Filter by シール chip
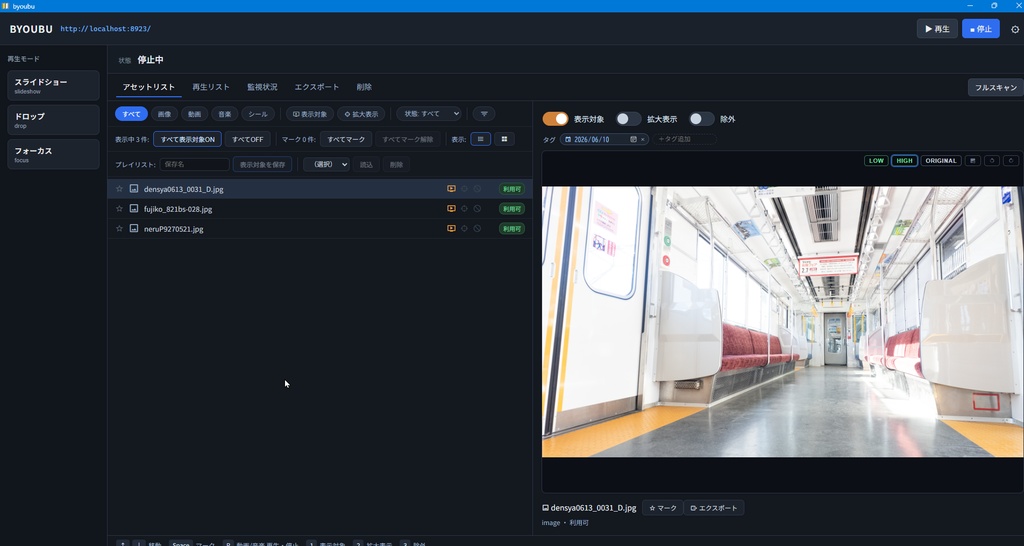1024x546 pixels. point(258,114)
